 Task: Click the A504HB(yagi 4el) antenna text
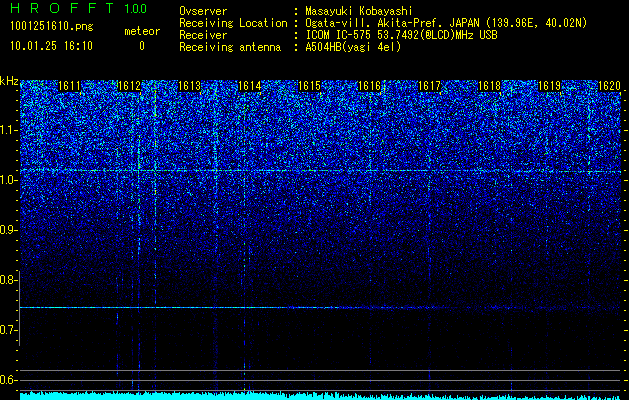(353, 47)
